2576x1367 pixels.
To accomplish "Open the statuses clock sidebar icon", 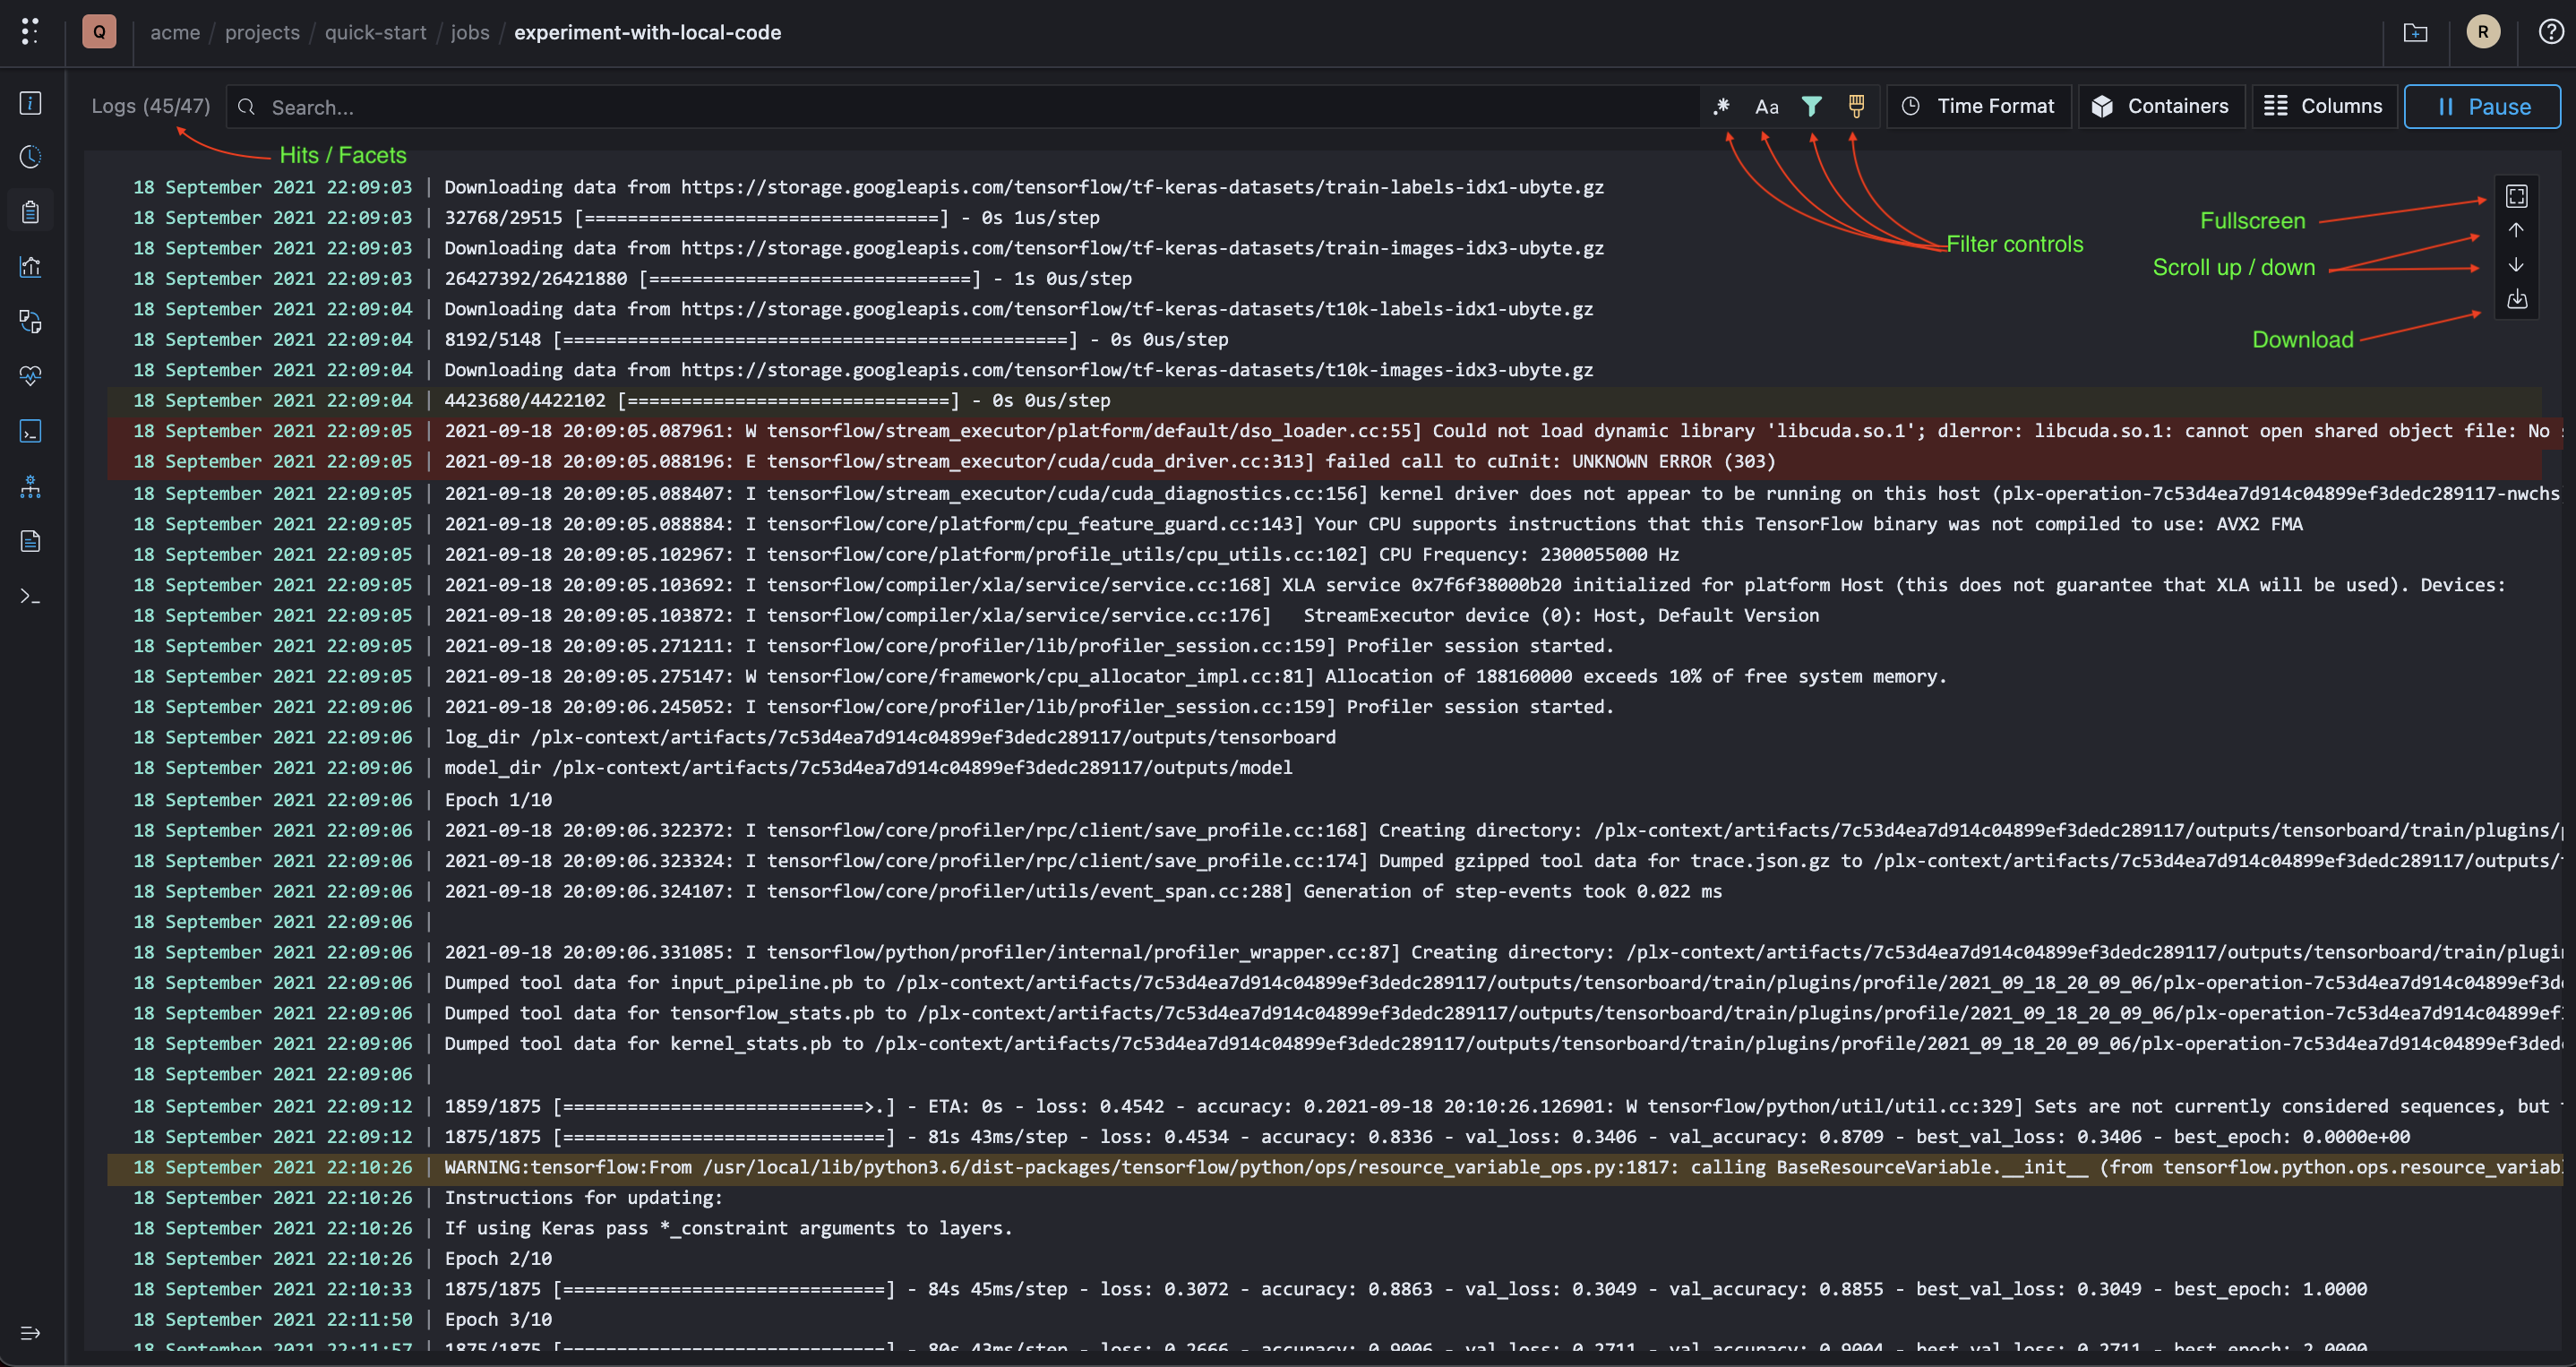I will coord(31,157).
